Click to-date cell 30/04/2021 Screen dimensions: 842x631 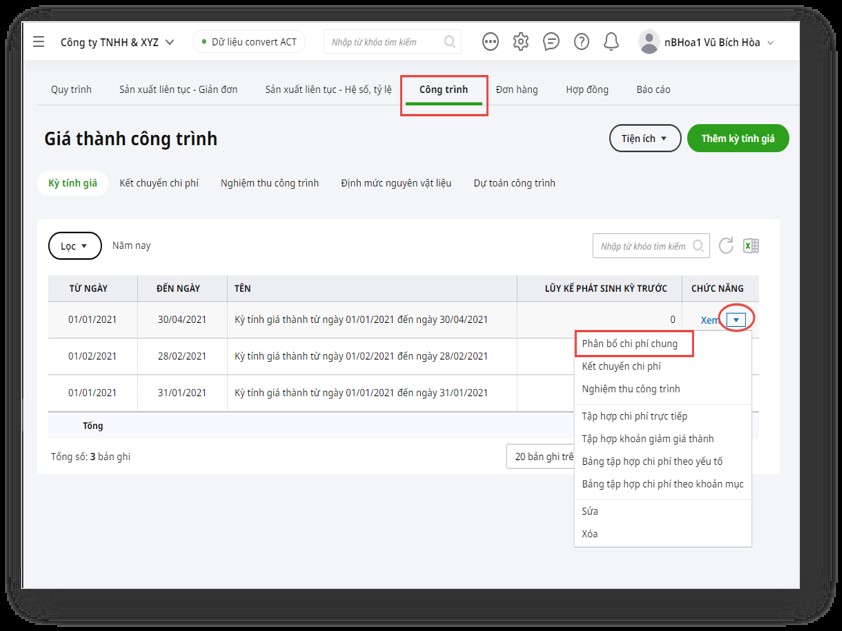click(182, 320)
